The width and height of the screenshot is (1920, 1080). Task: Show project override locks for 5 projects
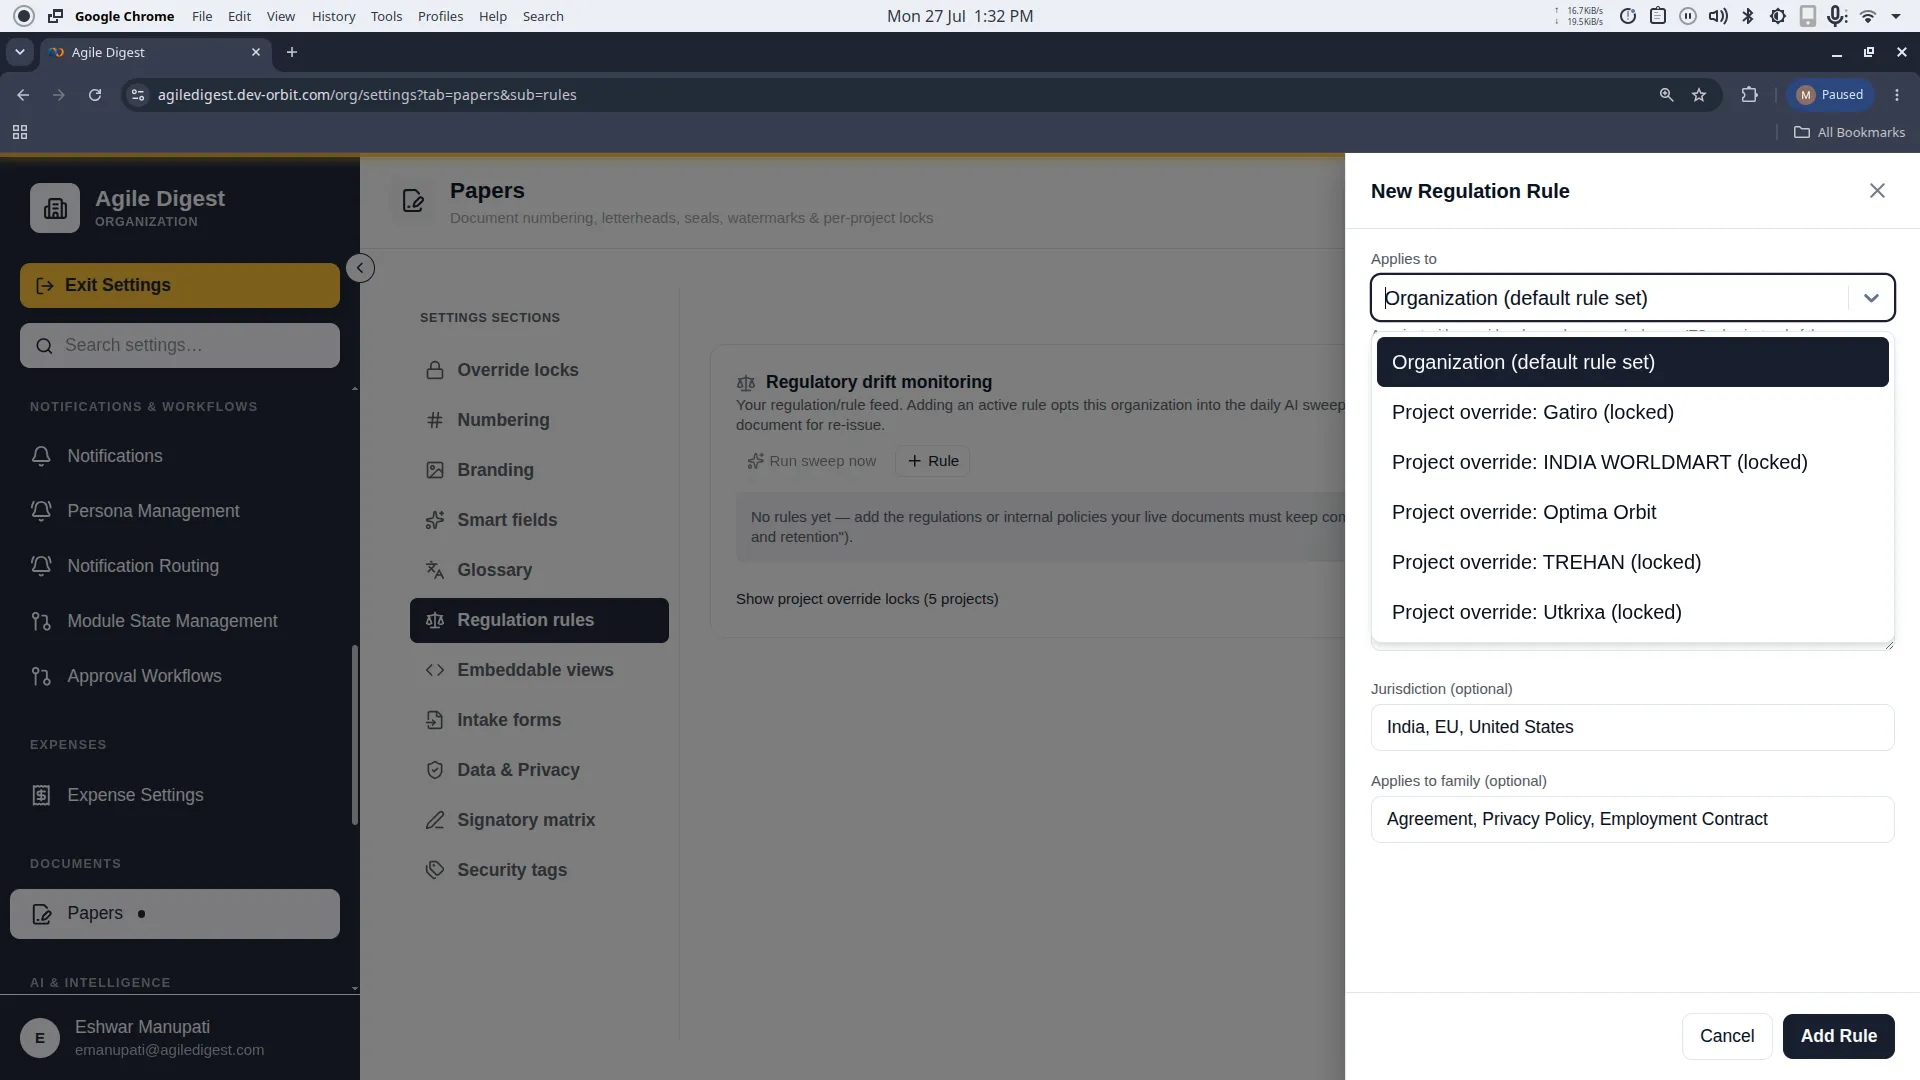tap(867, 599)
